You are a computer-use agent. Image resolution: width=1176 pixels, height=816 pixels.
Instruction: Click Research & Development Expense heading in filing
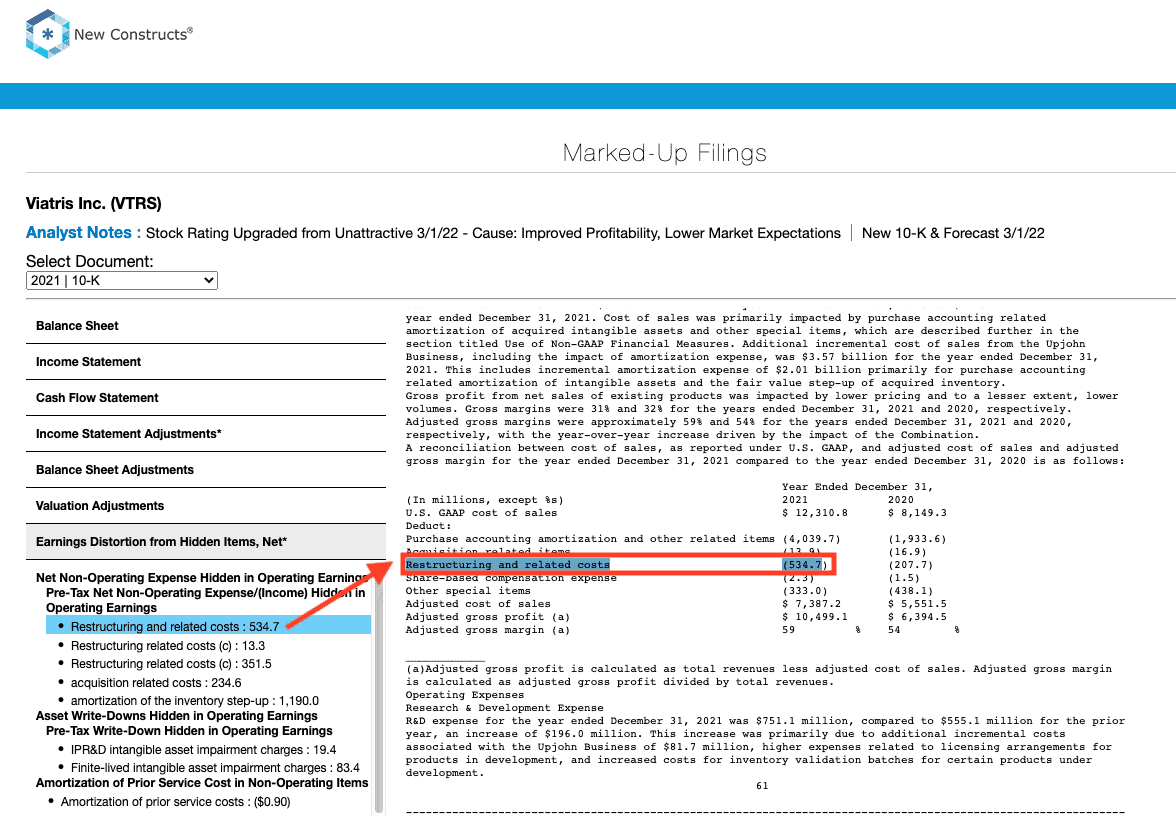505,708
